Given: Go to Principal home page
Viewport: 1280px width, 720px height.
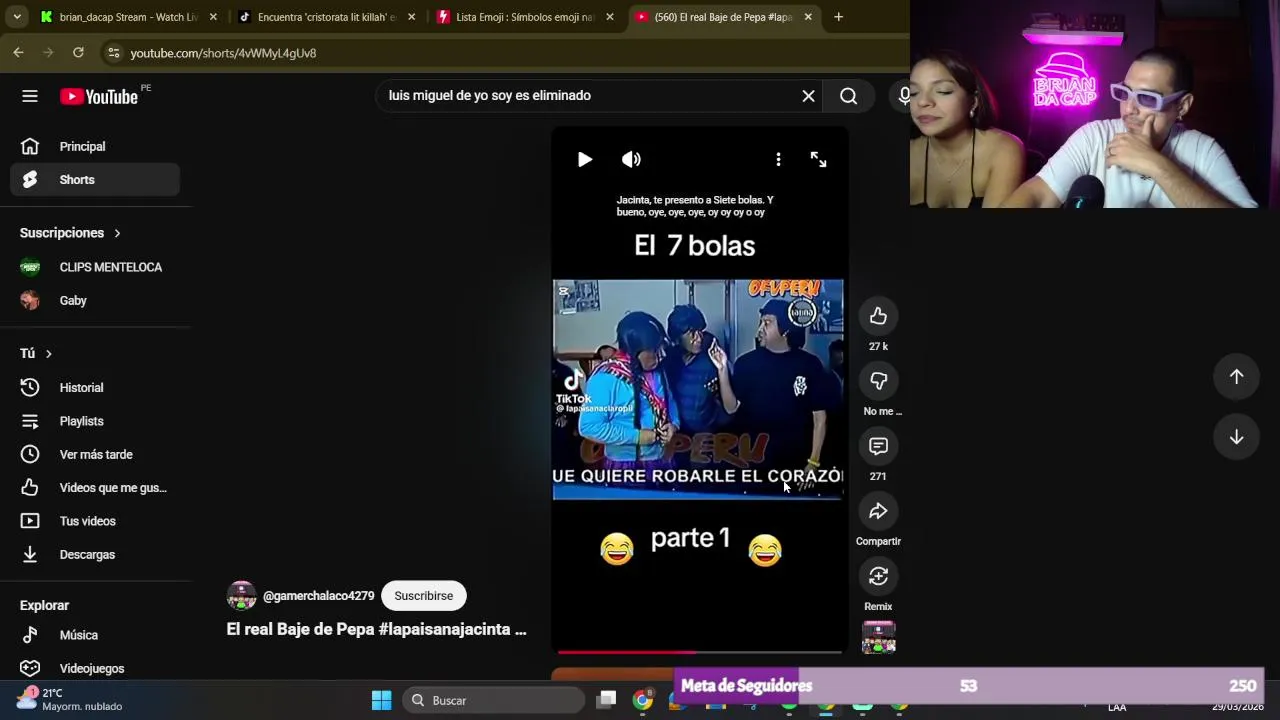Looking at the screenshot, I should tap(95, 146).
